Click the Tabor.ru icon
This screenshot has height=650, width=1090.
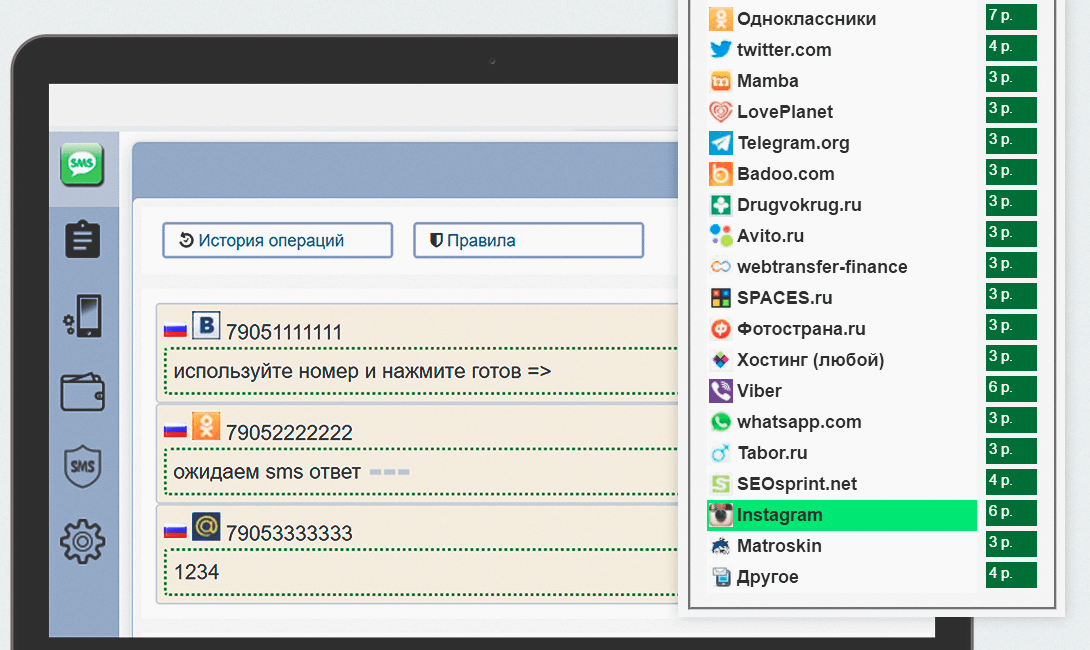coord(721,453)
